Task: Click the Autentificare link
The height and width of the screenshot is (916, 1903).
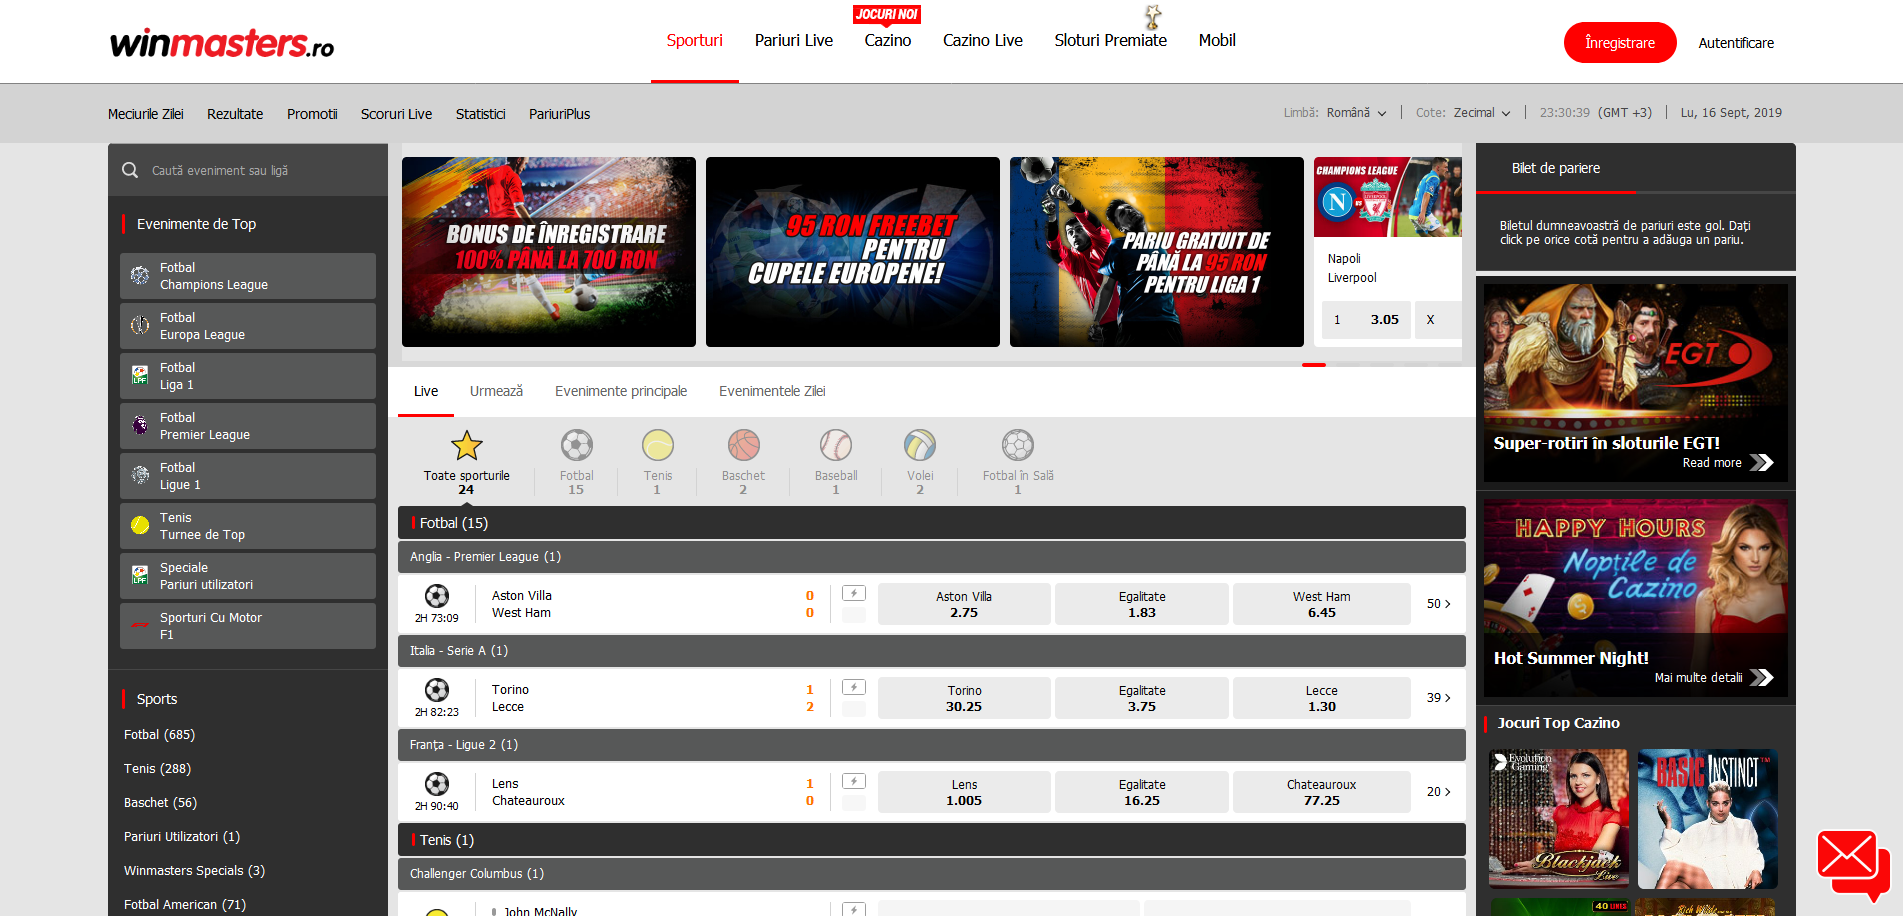Action: pyautogui.click(x=1736, y=43)
